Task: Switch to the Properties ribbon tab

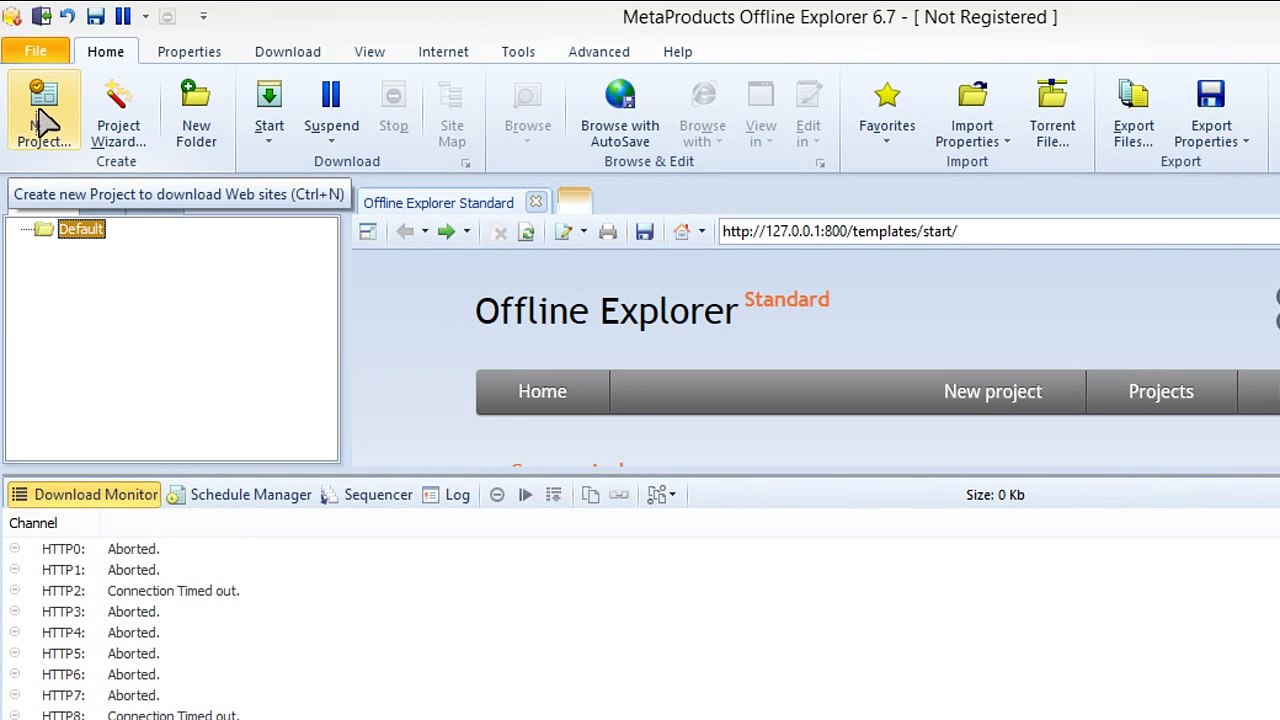Action: coord(189,52)
